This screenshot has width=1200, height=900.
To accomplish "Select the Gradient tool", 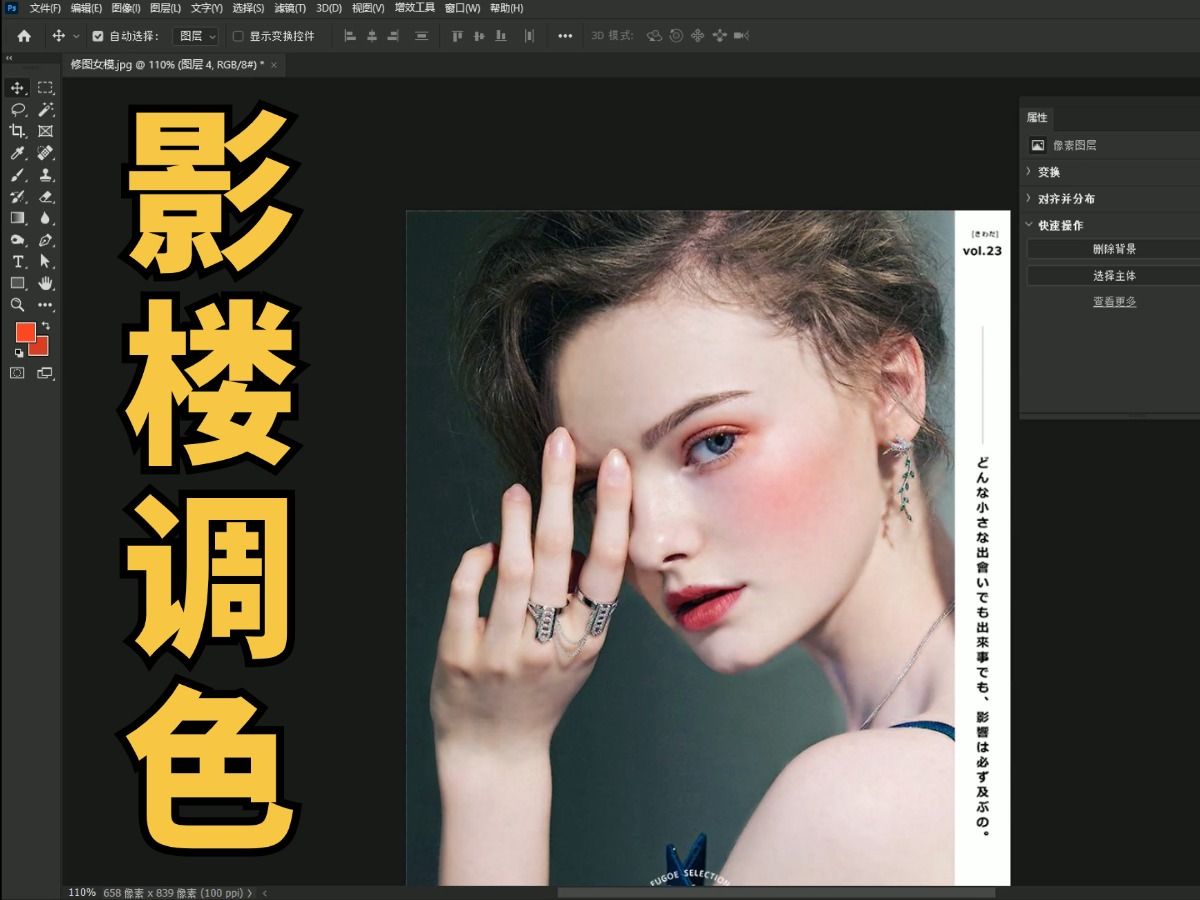I will click(x=17, y=217).
